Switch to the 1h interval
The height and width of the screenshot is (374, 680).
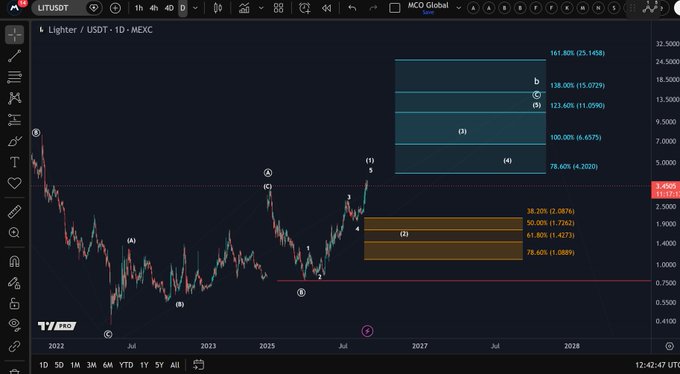139,8
